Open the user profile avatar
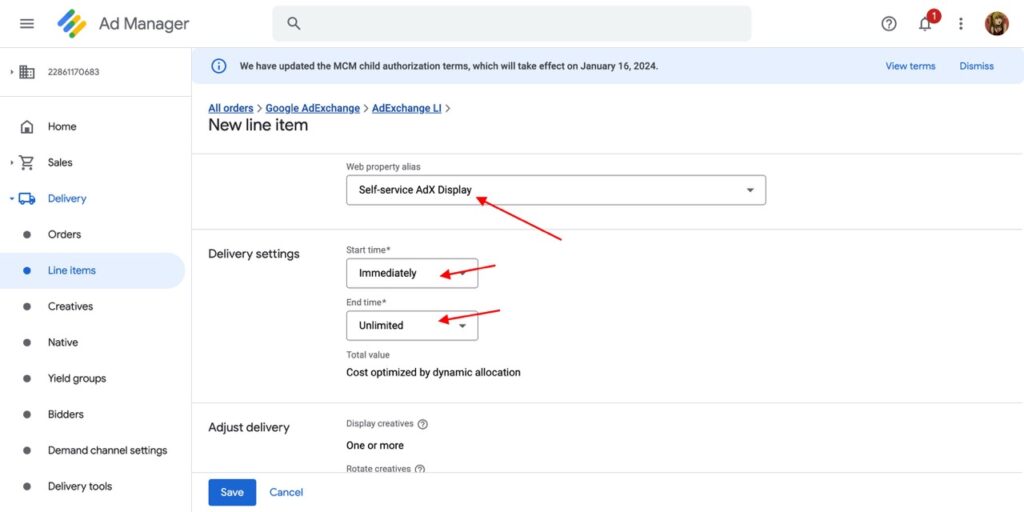This screenshot has height=512, width=1024. tap(996, 24)
